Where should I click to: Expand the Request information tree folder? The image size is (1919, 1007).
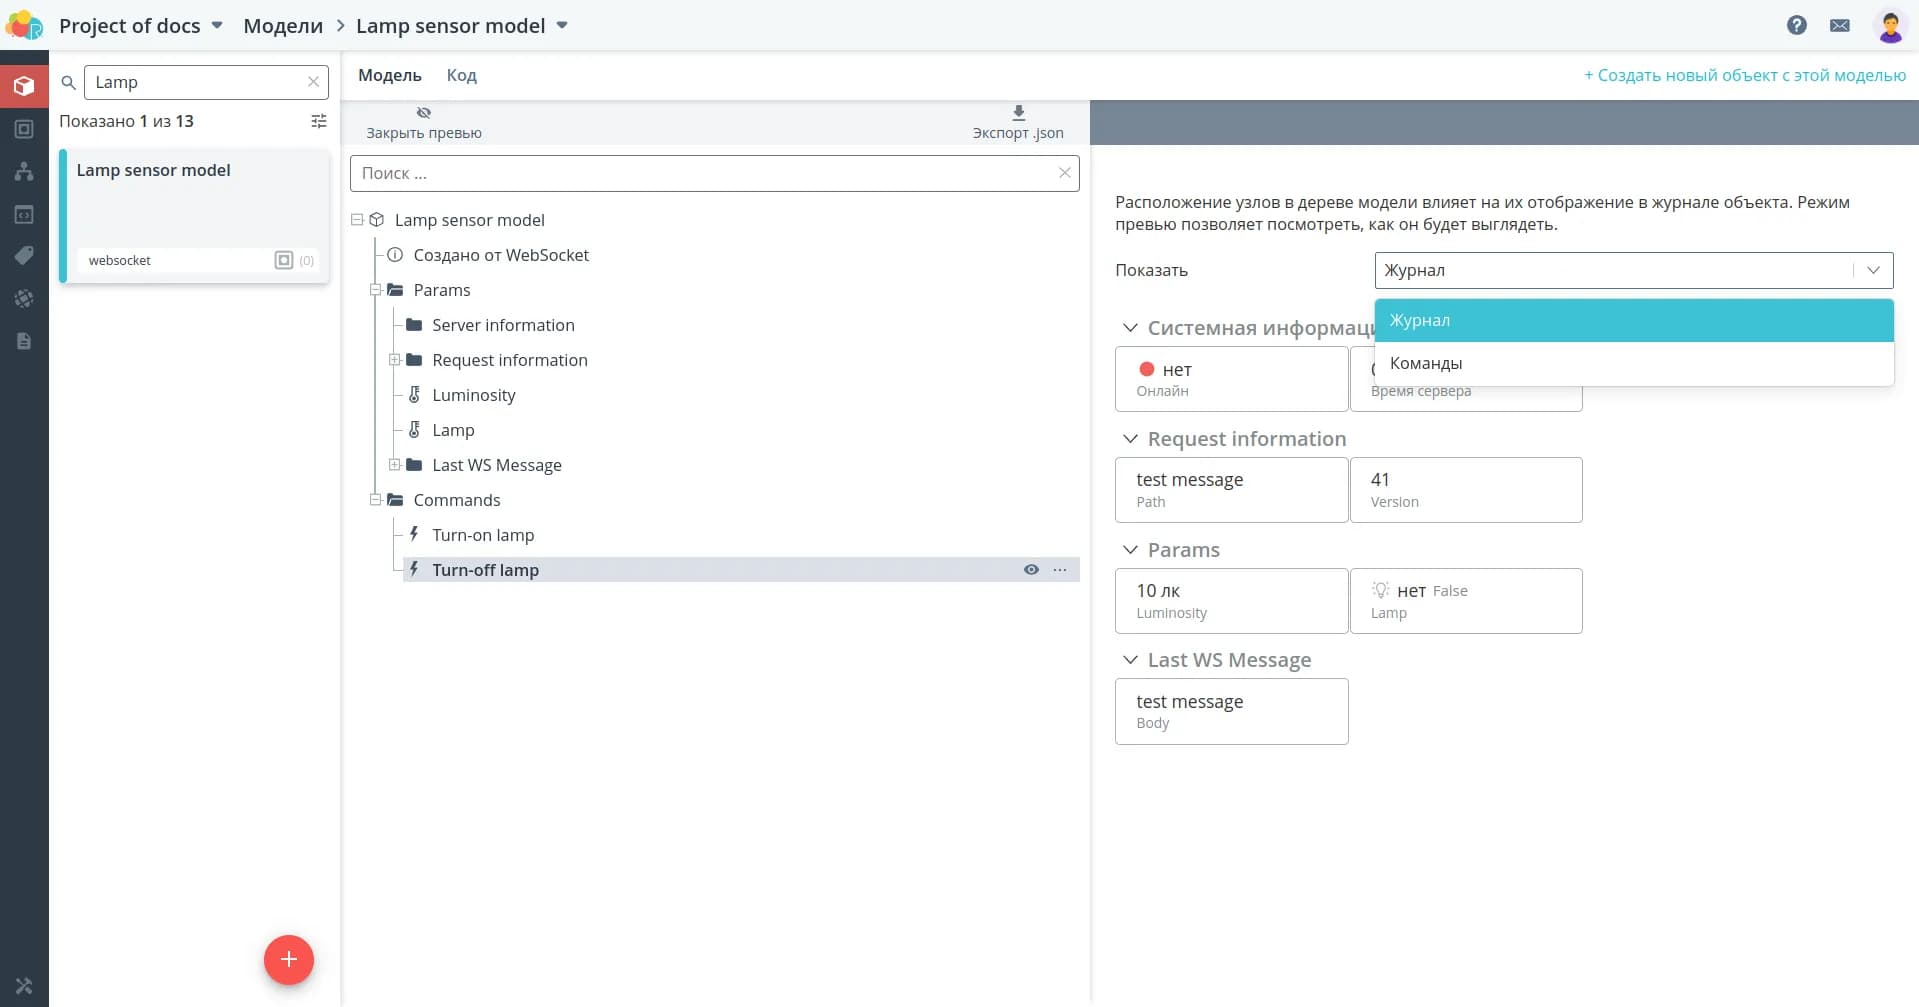395,360
